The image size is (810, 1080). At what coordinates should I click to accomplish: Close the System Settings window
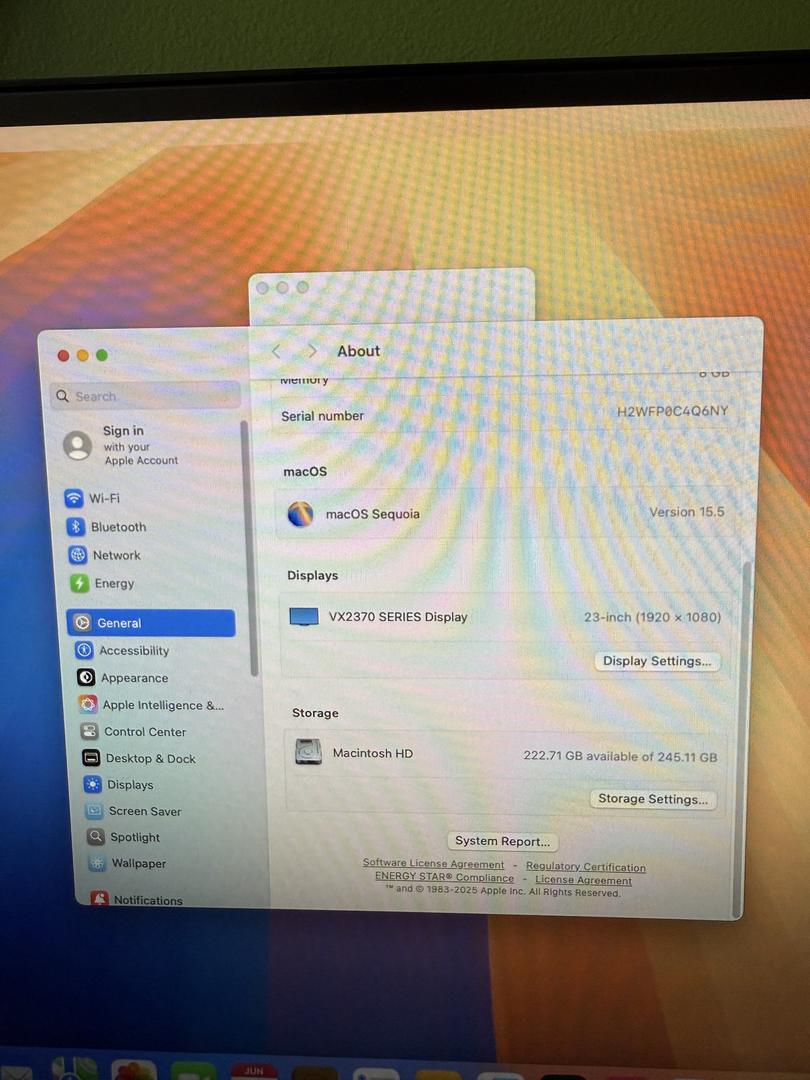coord(63,355)
